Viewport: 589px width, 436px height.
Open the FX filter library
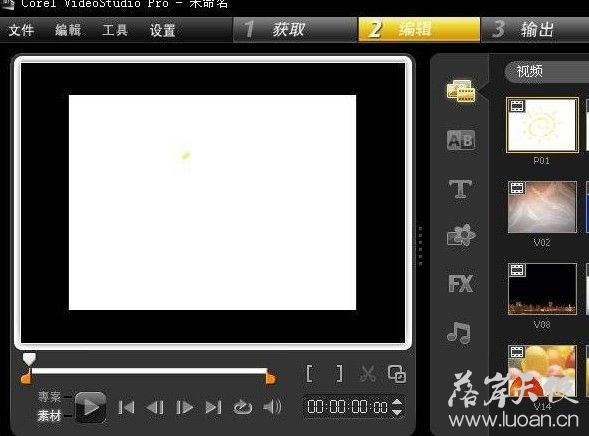461,284
